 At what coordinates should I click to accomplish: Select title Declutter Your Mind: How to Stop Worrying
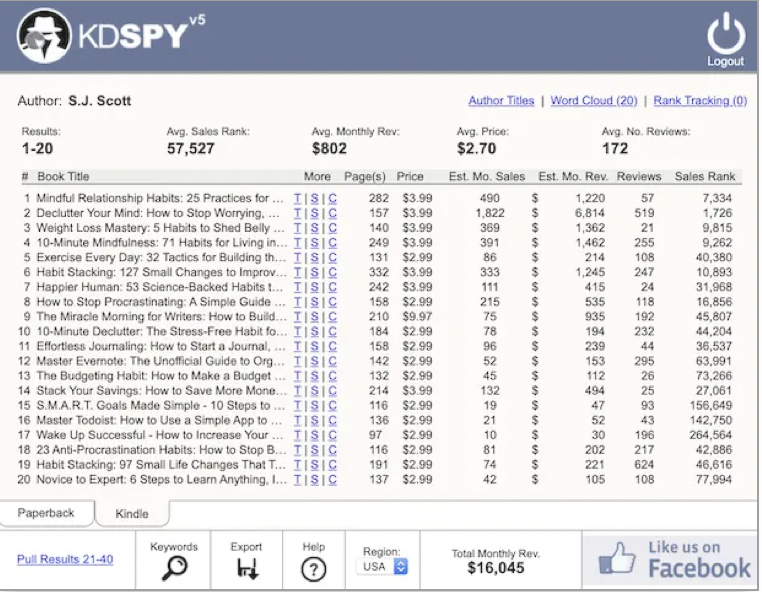(158, 213)
